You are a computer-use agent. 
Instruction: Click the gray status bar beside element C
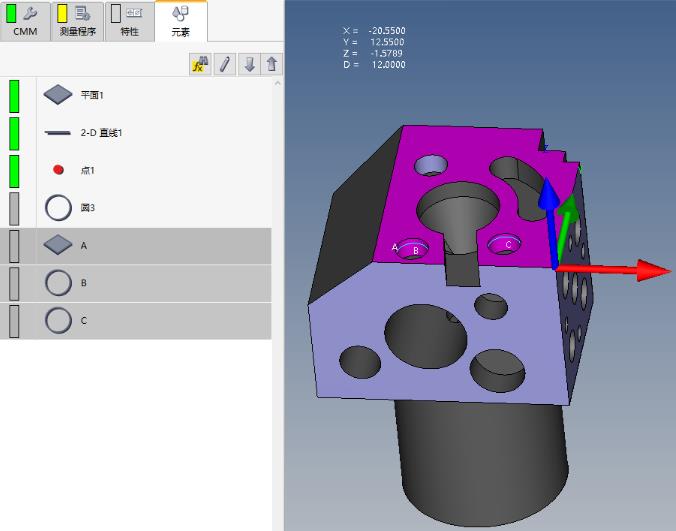tap(14, 321)
